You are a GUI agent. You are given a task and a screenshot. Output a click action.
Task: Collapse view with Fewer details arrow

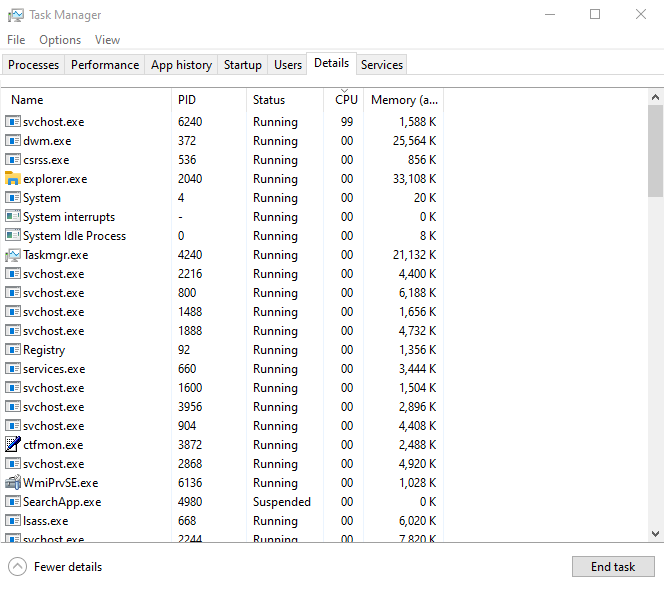tap(17, 567)
